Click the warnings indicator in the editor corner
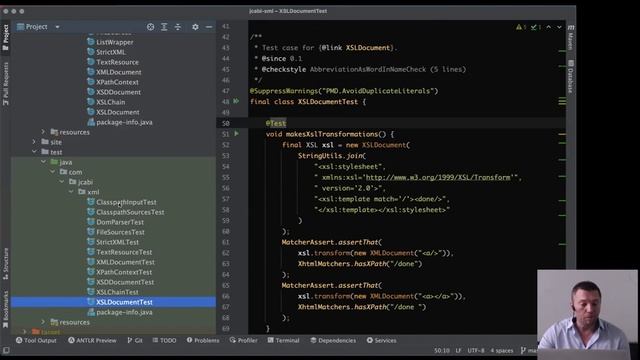 (521, 27)
